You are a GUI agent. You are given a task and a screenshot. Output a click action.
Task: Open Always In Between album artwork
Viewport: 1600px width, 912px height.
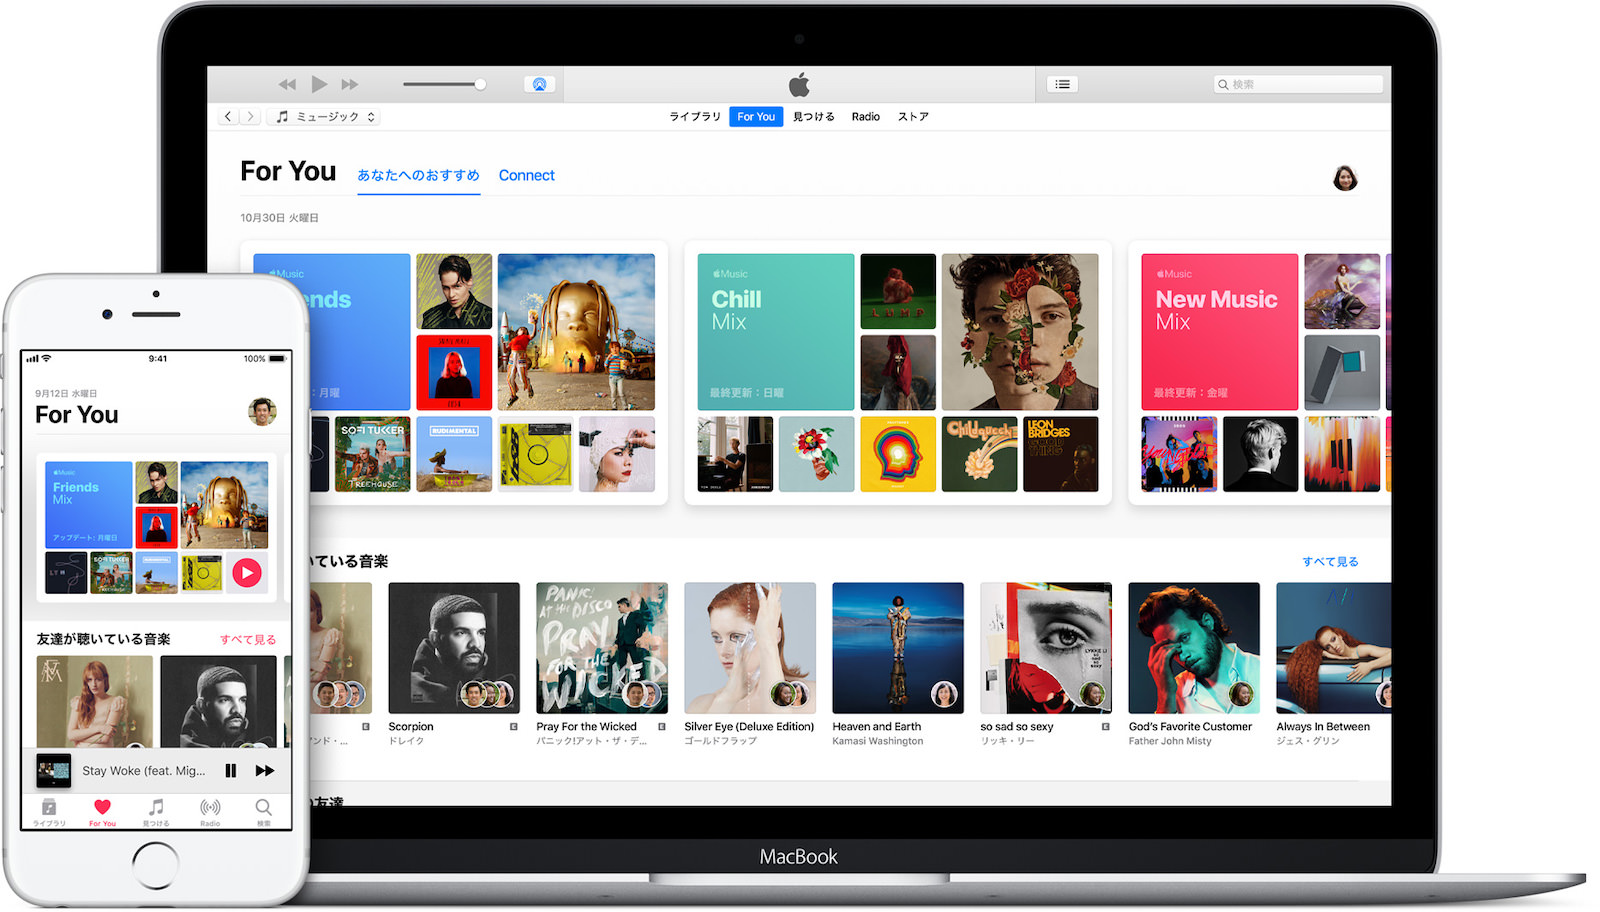pos(1334,648)
